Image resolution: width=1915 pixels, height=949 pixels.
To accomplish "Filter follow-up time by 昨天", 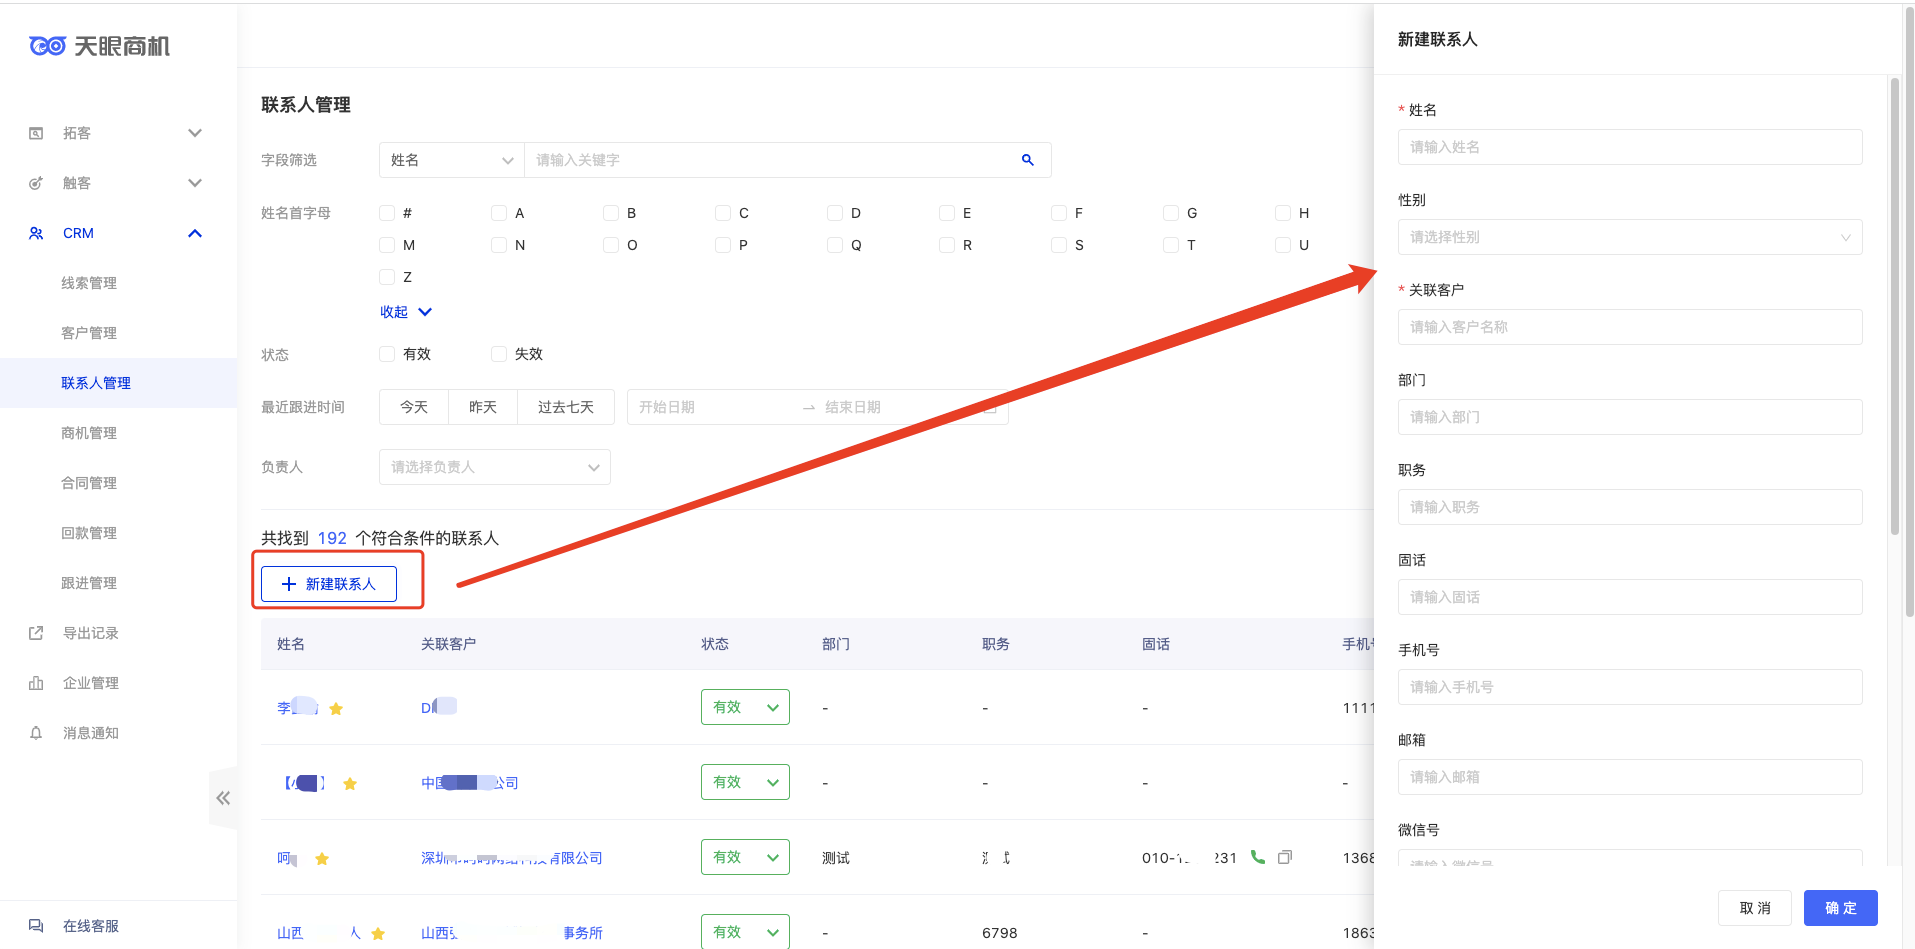I will click(483, 407).
